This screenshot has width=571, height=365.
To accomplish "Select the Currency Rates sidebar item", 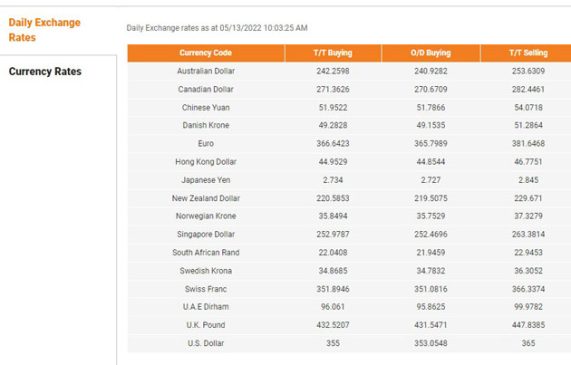I will point(45,71).
